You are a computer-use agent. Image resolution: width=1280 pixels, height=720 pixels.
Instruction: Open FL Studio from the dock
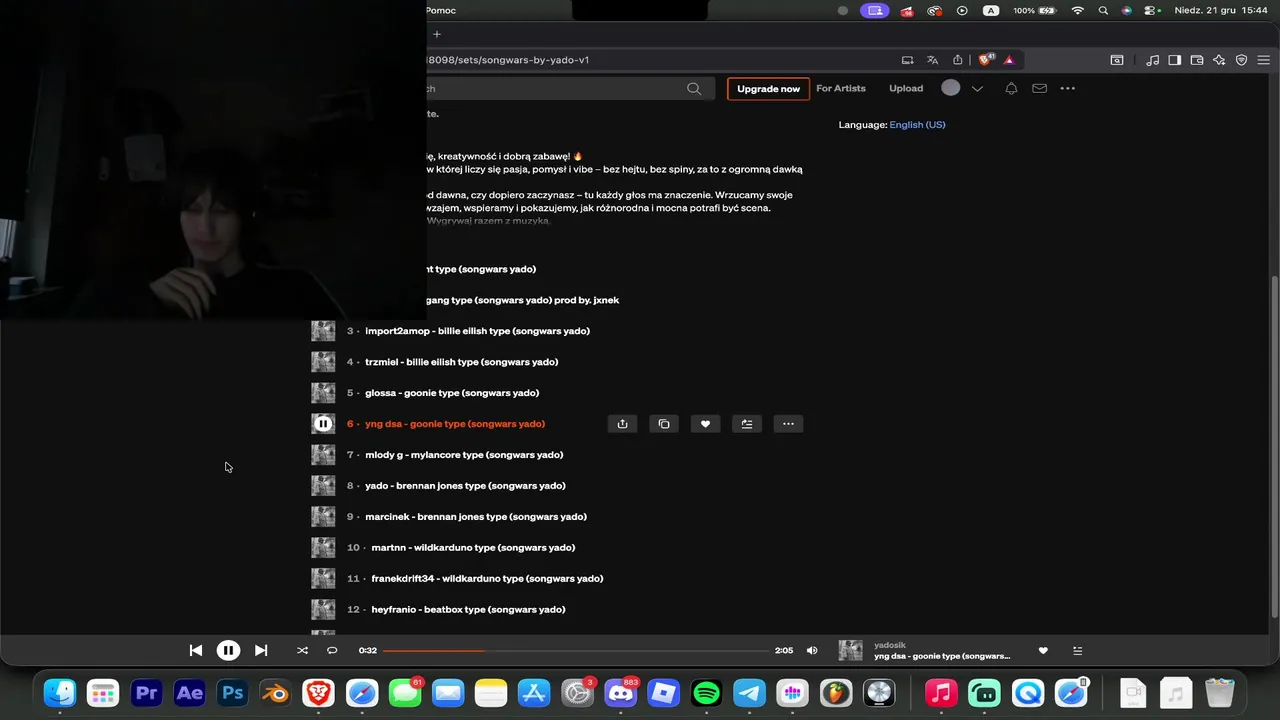pyautogui.click(x=836, y=693)
